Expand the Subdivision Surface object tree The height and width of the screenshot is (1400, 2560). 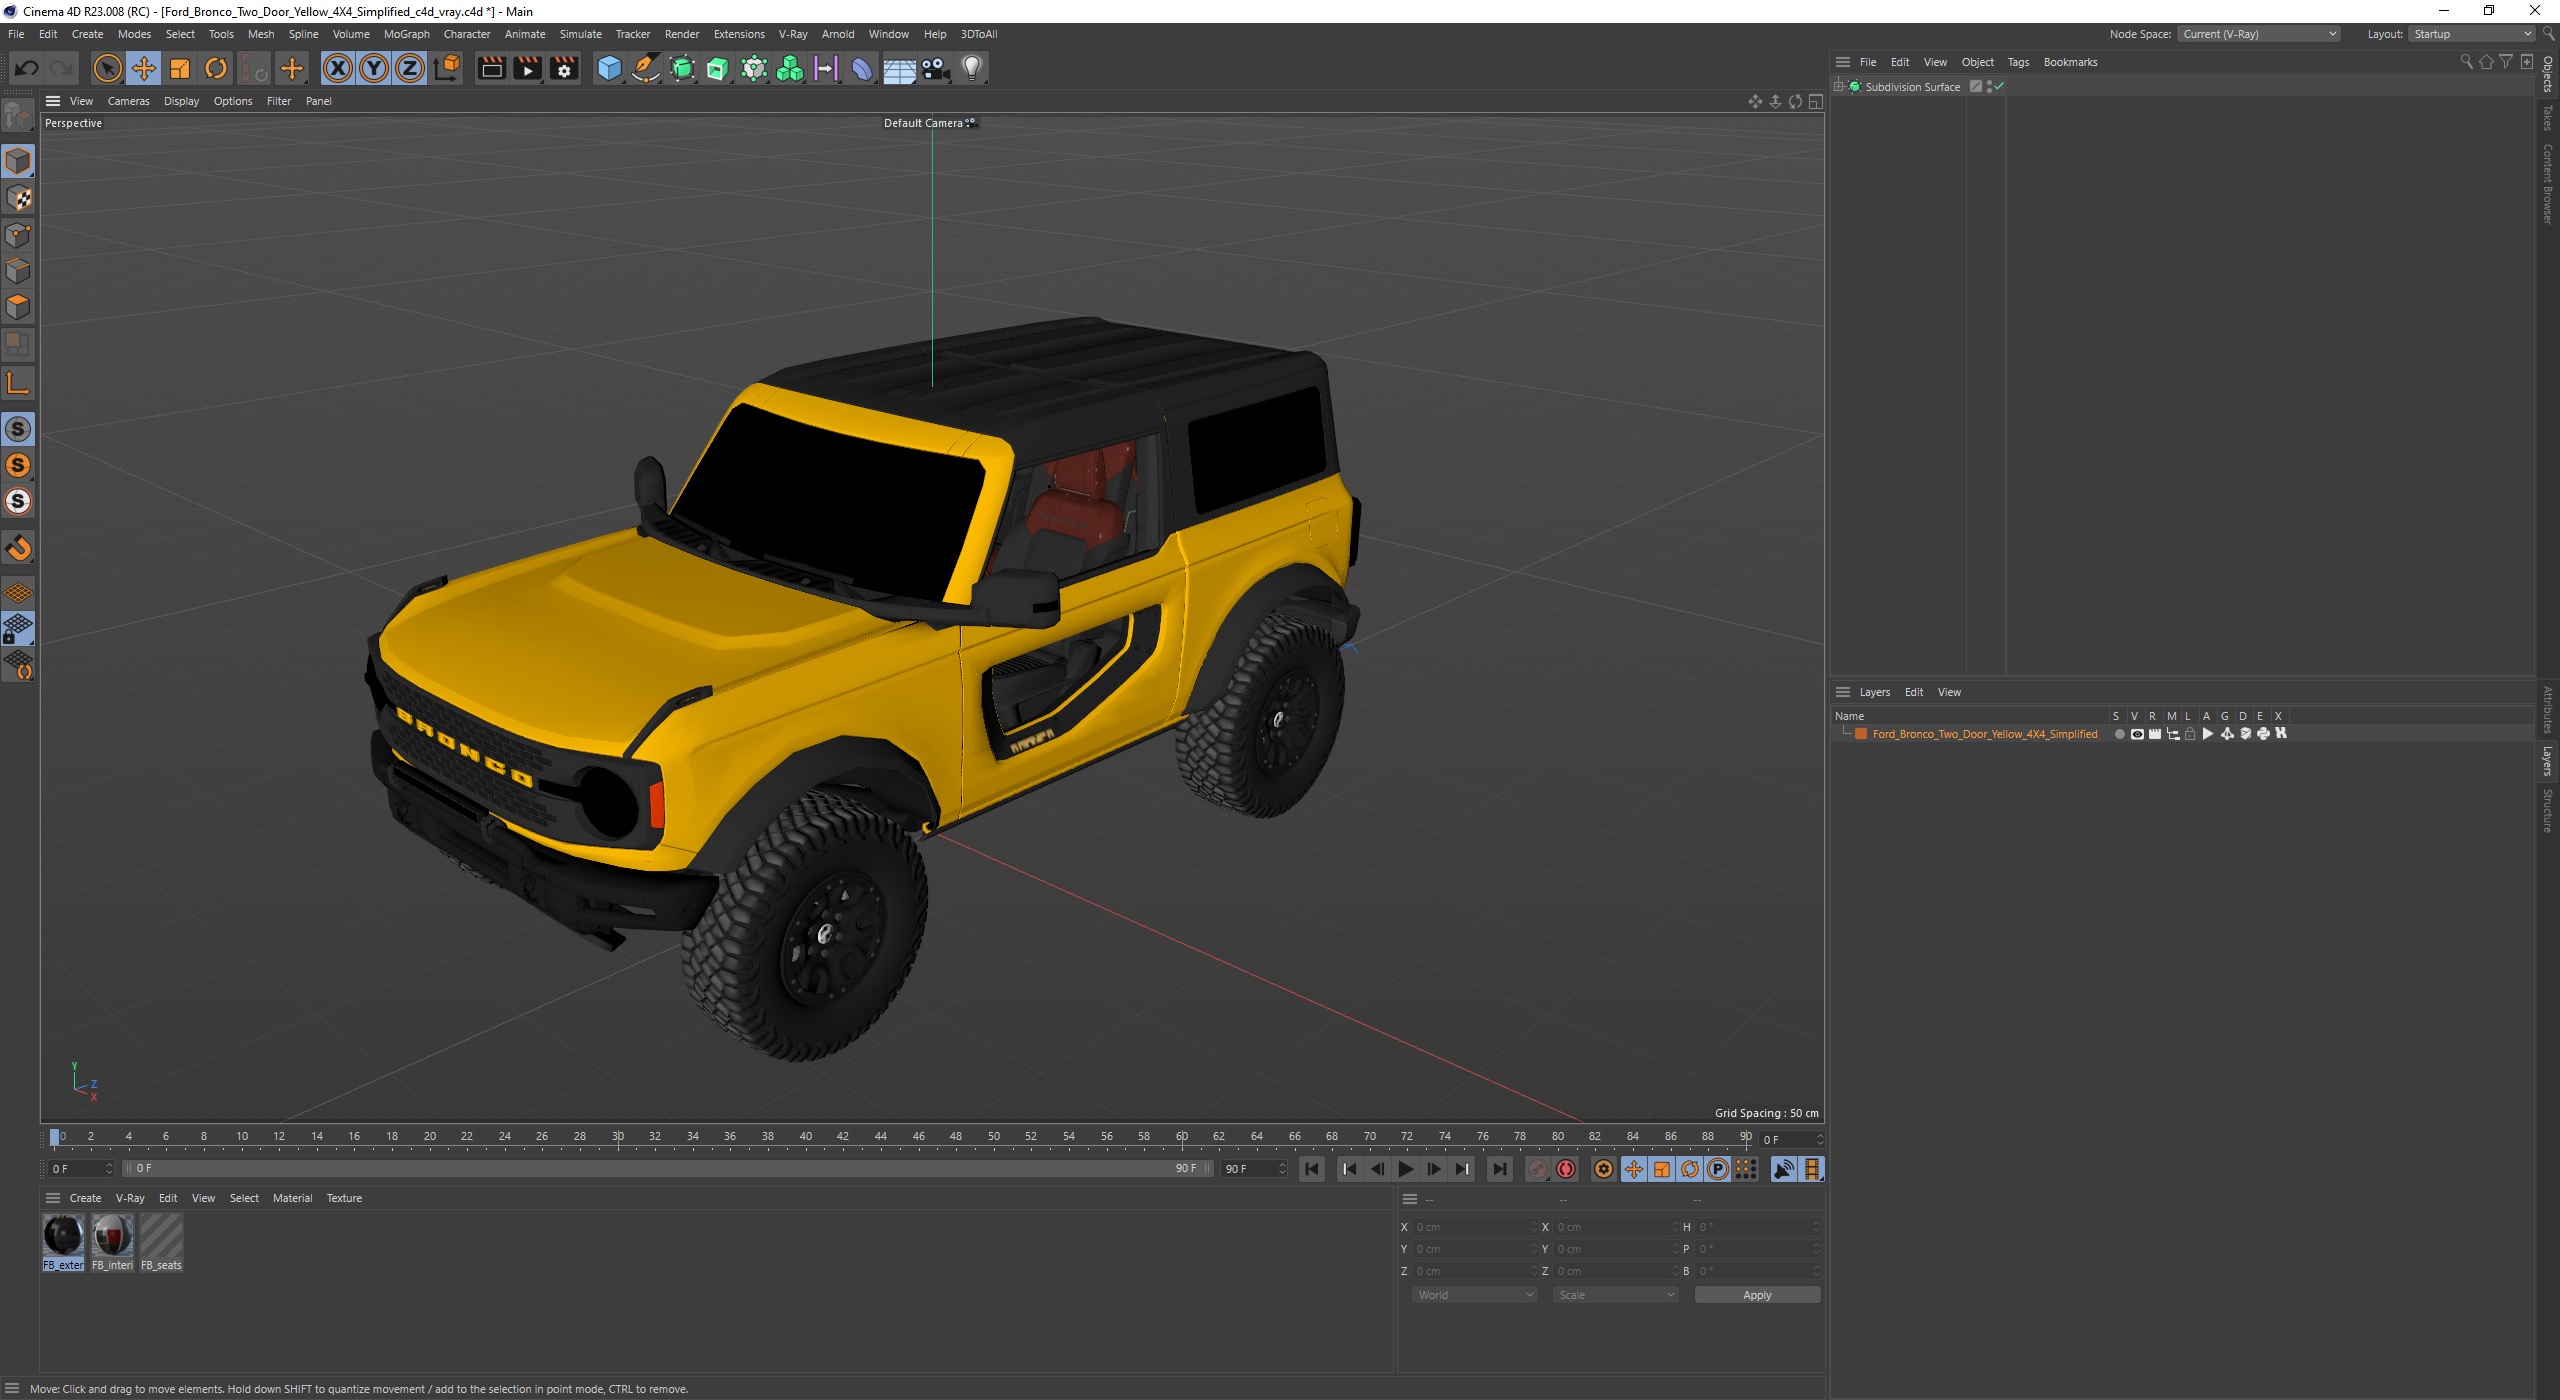click(1839, 87)
